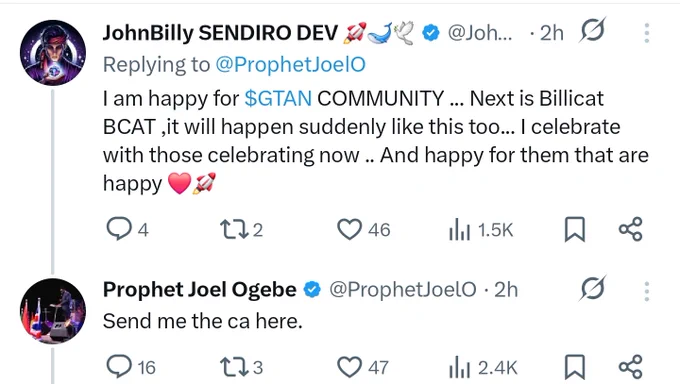
Task: Reply to Prophet Joel Ogebe's tweet
Action: [119, 367]
